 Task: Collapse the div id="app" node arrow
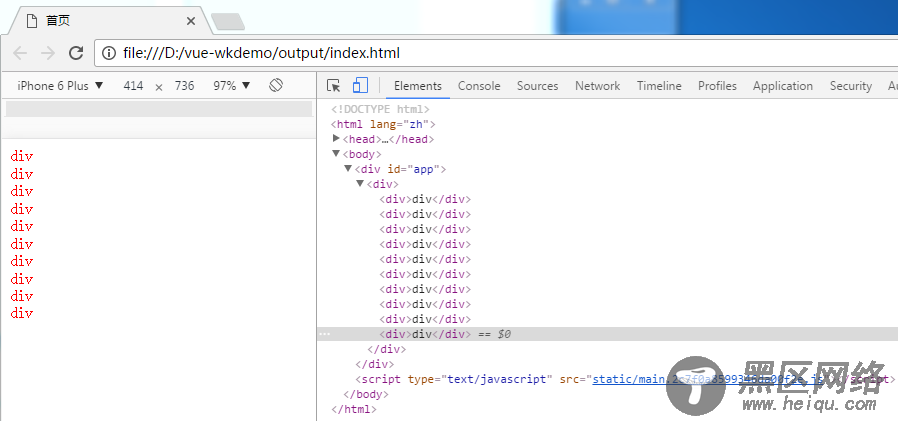348,168
